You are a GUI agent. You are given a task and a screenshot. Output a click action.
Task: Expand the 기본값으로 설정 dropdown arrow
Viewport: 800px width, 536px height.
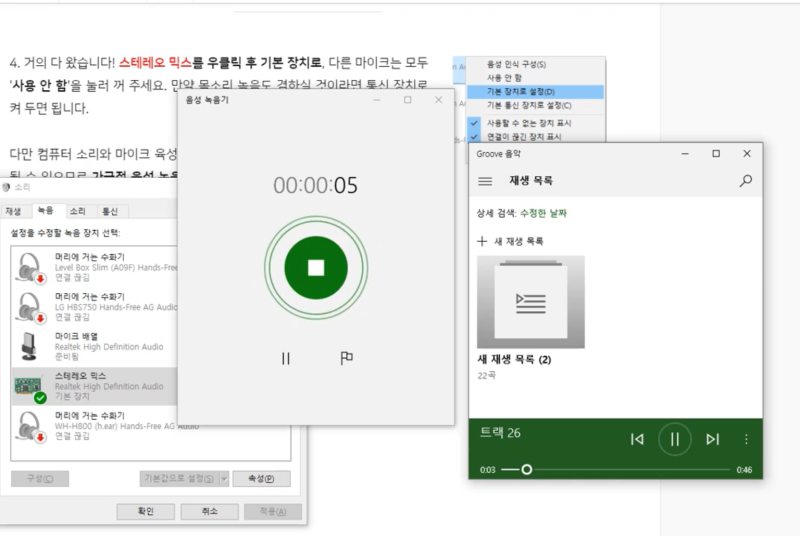click(x=224, y=478)
